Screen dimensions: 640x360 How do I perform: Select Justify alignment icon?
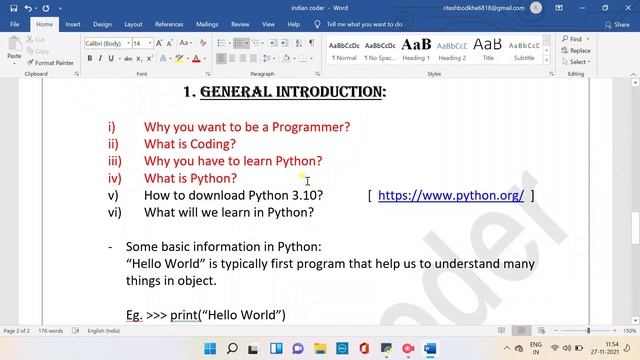click(x=253, y=58)
